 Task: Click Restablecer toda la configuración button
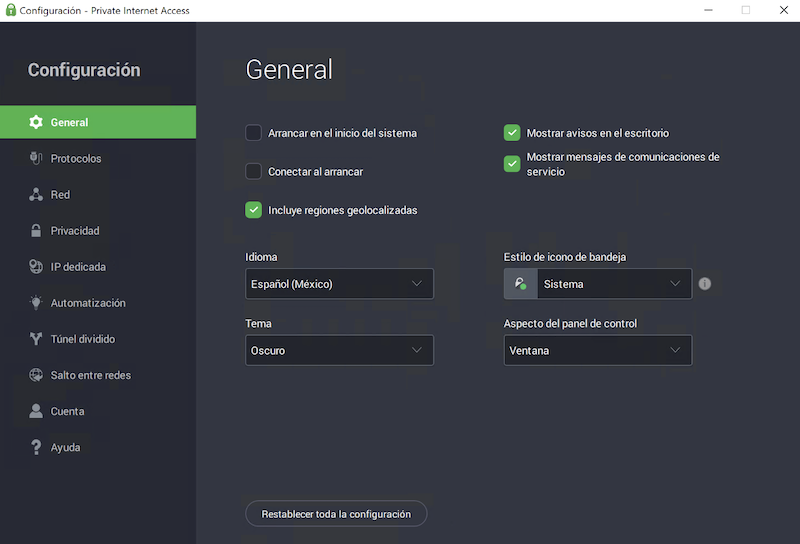click(x=336, y=514)
